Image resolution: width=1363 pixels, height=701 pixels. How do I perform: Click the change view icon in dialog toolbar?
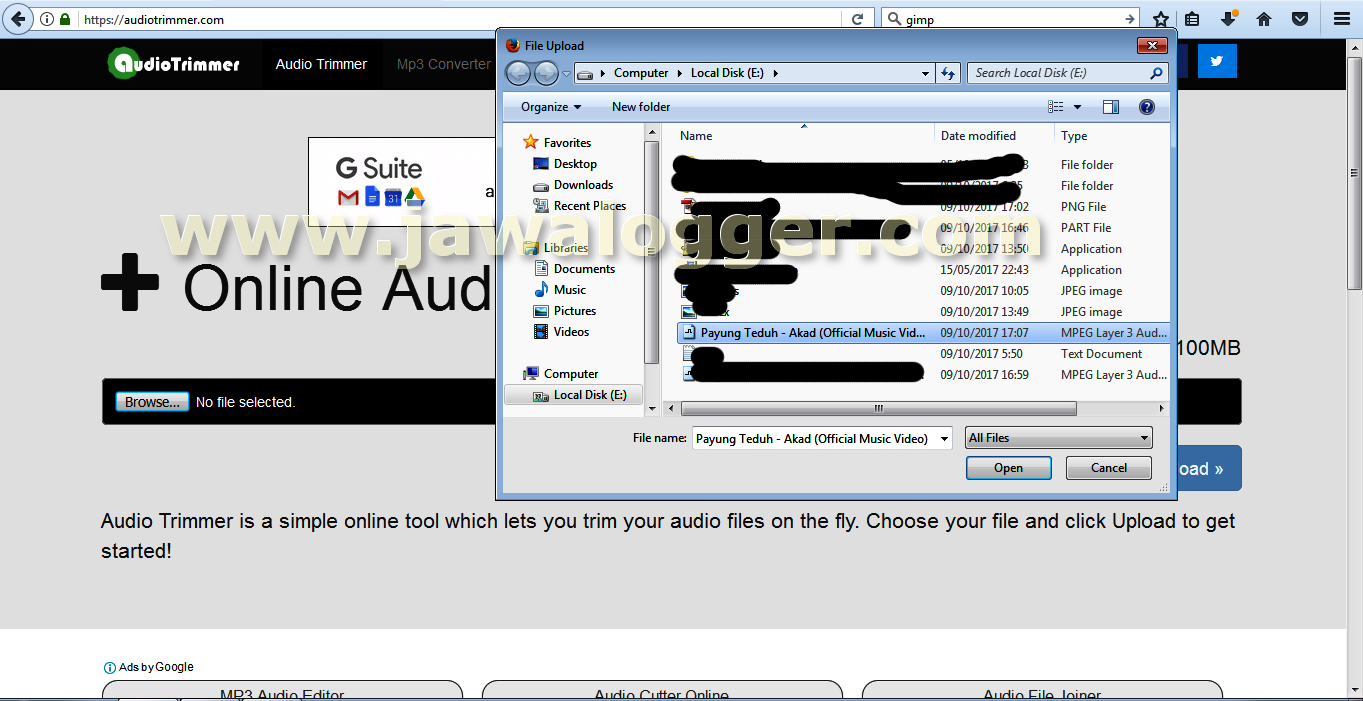pyautogui.click(x=1056, y=107)
